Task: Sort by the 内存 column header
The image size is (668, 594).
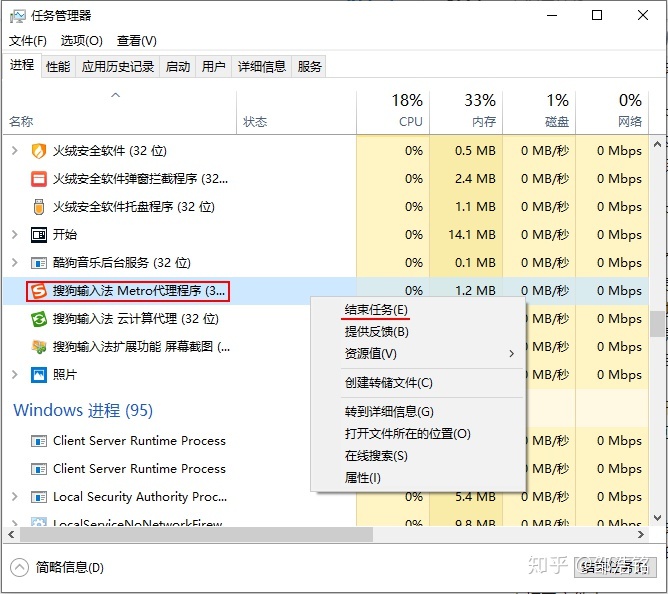Action: point(466,112)
